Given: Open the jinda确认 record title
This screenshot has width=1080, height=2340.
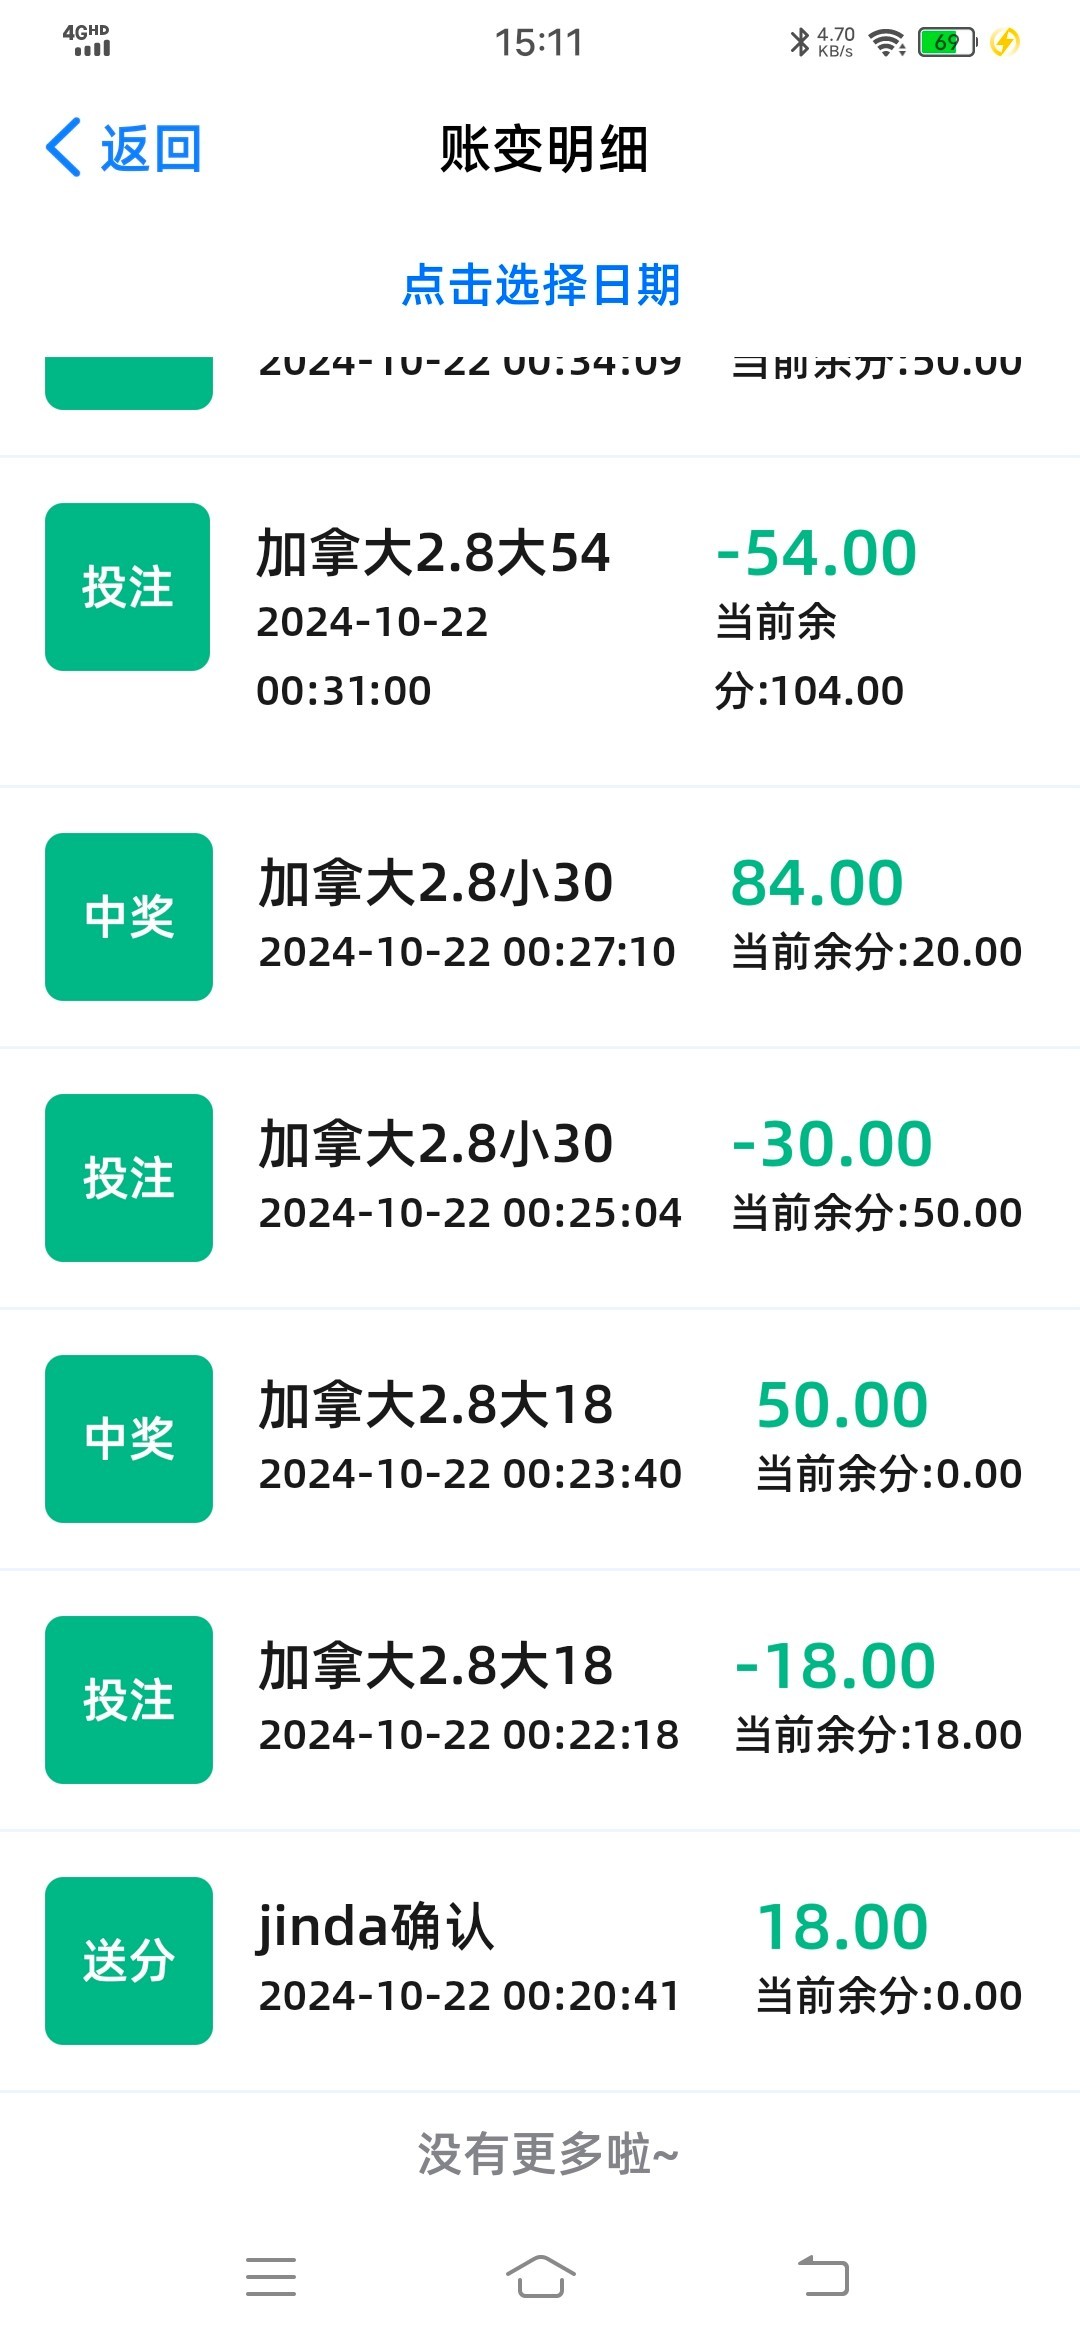Looking at the screenshot, I should pyautogui.click(x=375, y=1926).
